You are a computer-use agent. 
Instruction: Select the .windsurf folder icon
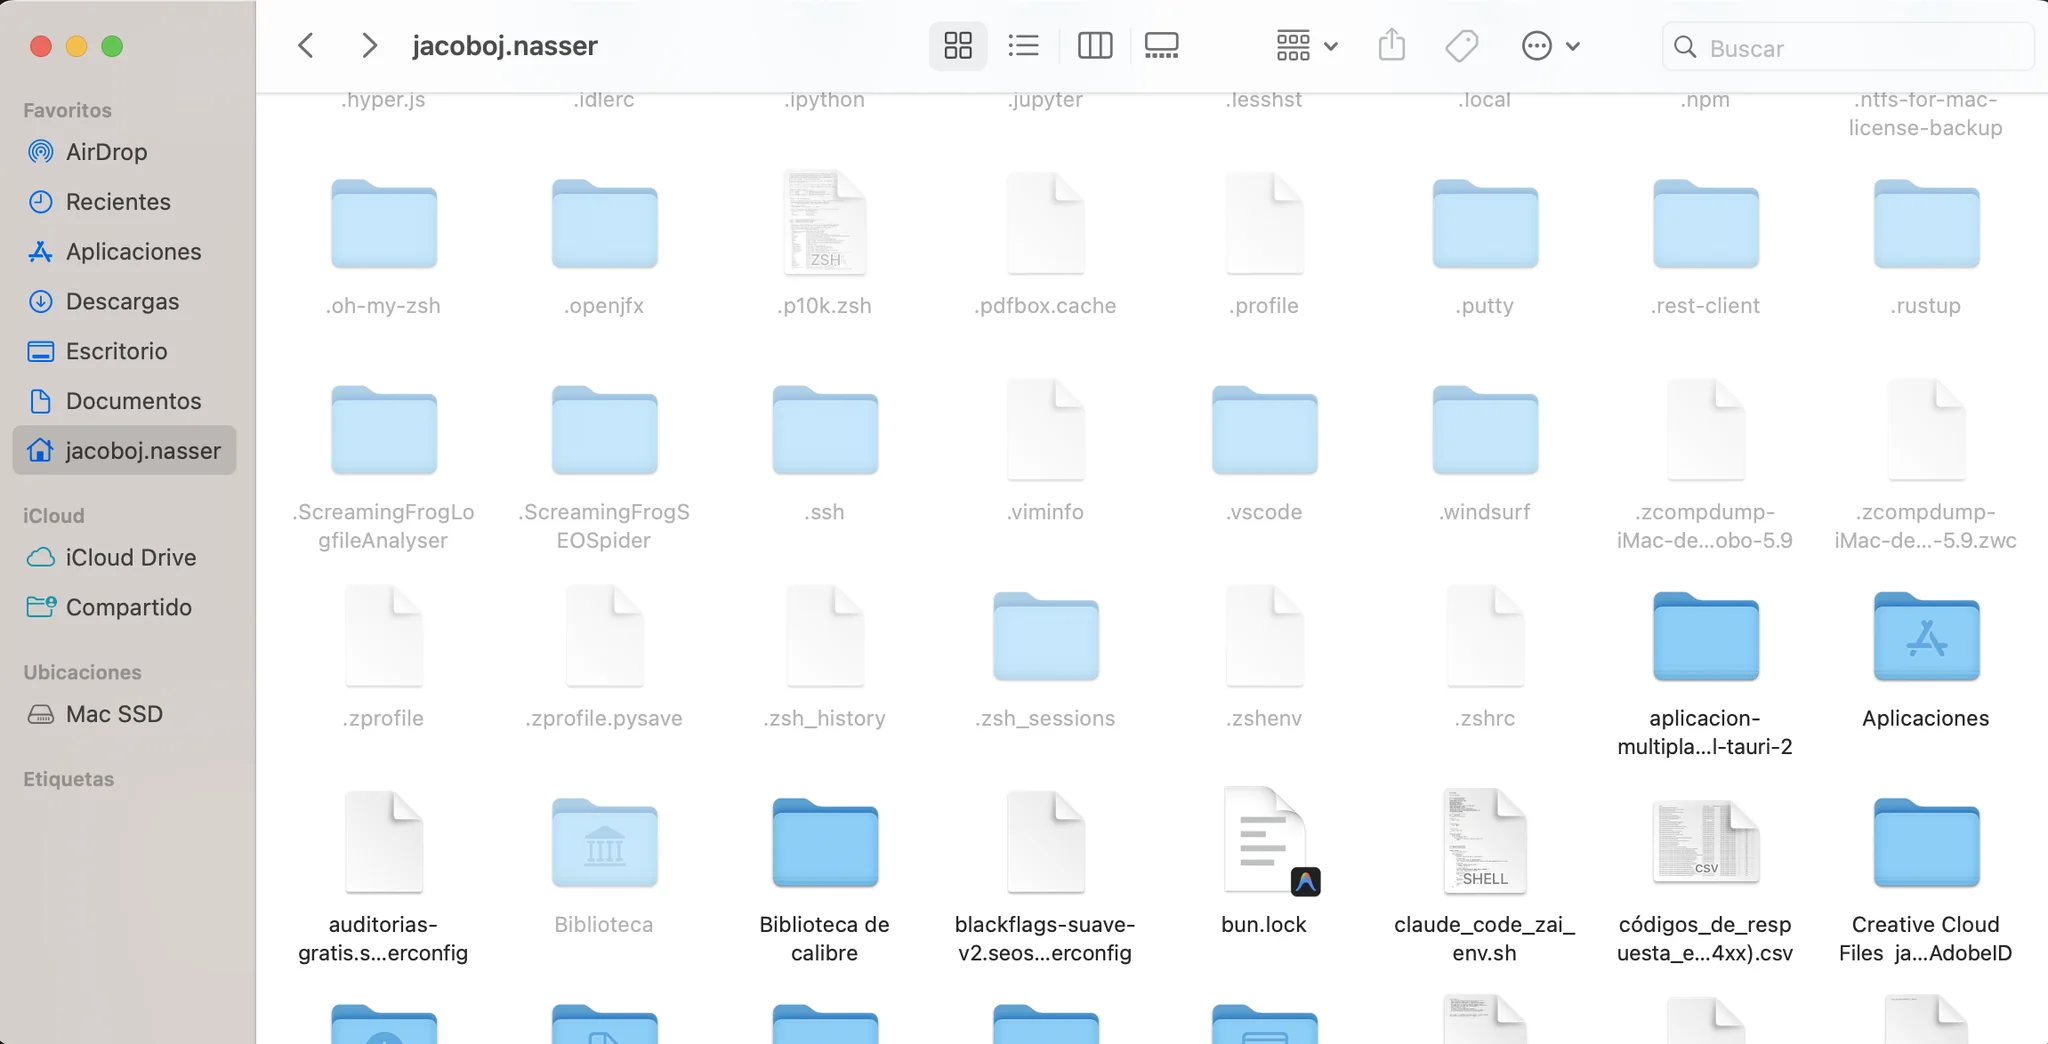1485,430
